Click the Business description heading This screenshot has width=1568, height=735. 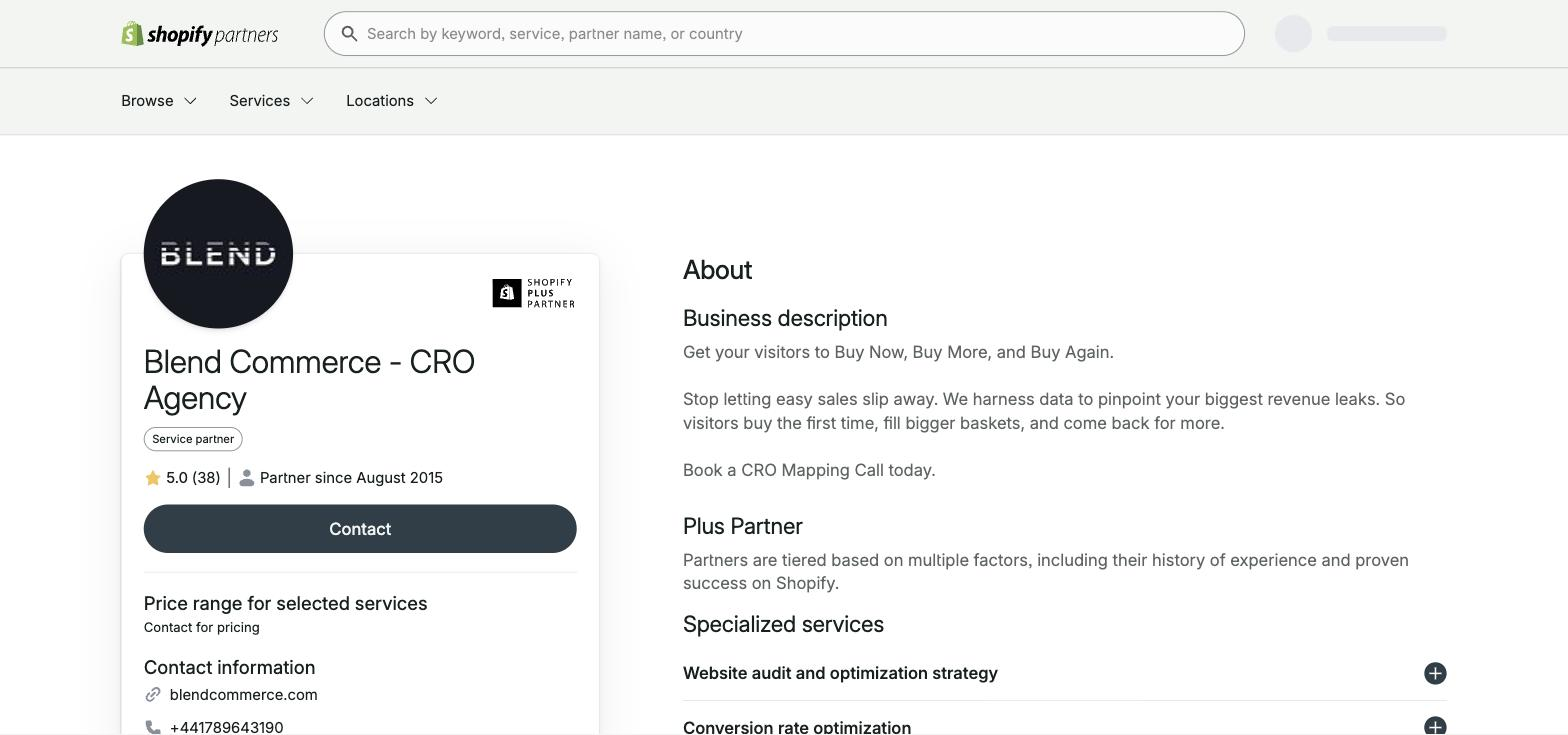click(x=785, y=318)
